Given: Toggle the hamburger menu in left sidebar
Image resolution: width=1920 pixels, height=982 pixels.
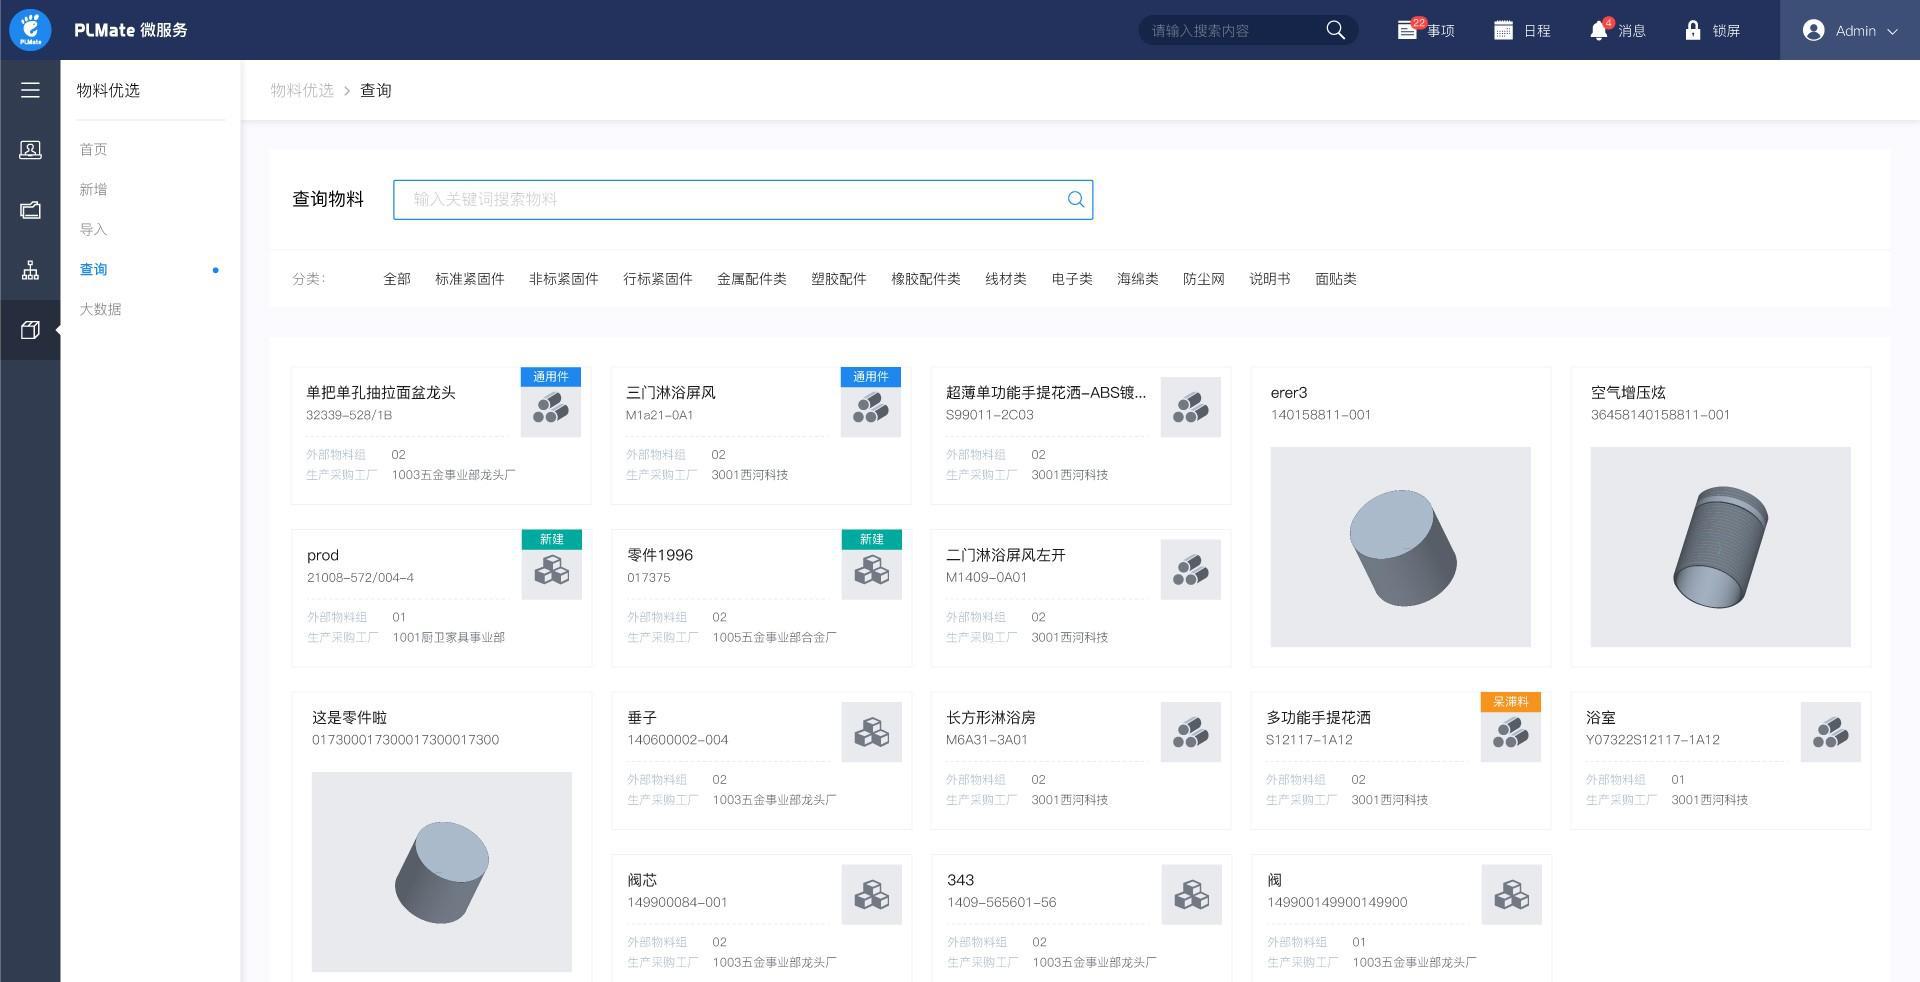Looking at the screenshot, I should point(30,90).
